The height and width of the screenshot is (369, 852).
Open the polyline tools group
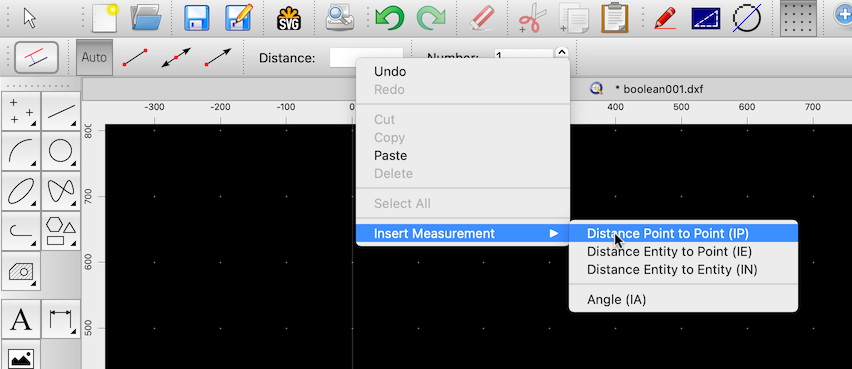pyautogui.click(x=21, y=231)
